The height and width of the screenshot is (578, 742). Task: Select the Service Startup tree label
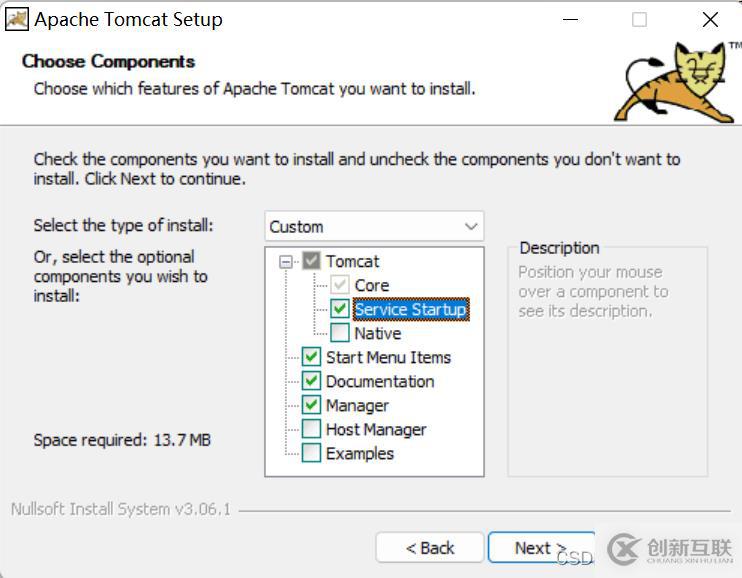click(x=411, y=309)
